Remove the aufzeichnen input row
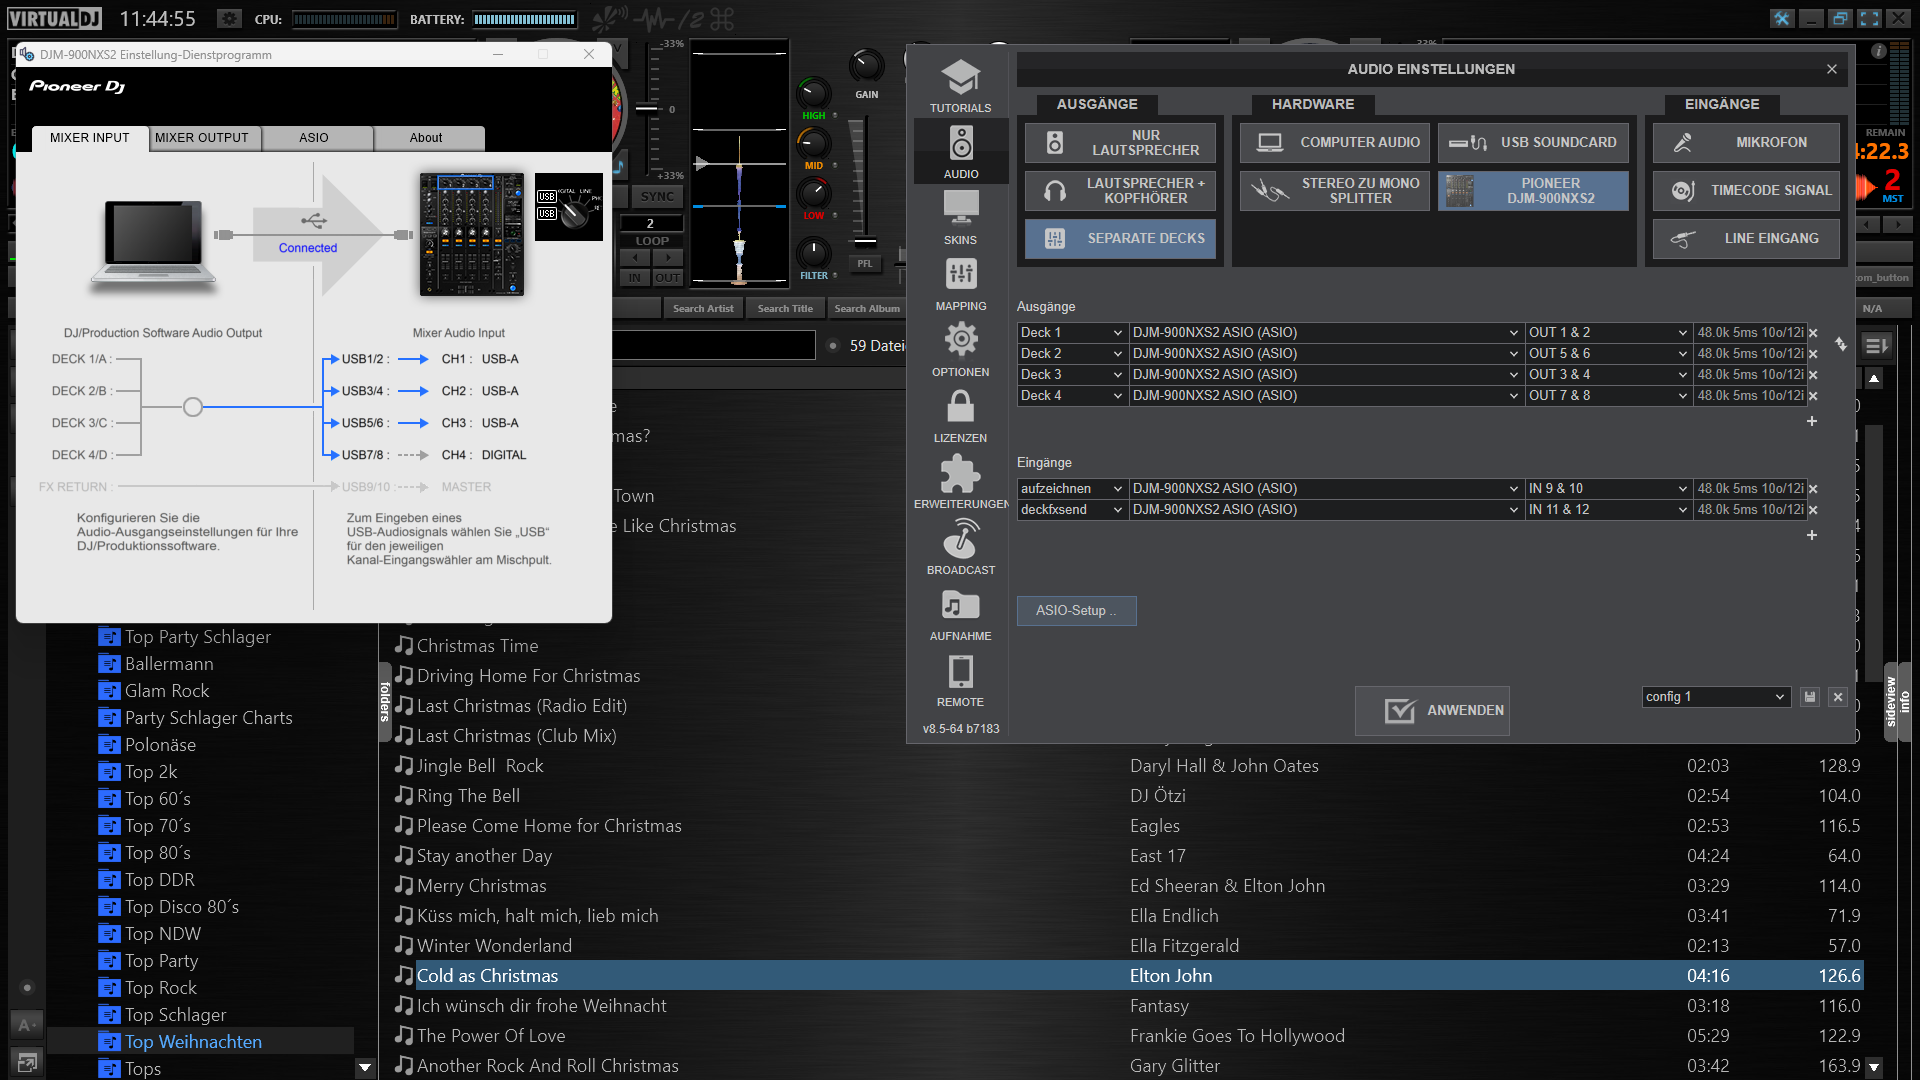The width and height of the screenshot is (1920, 1080). (x=1813, y=489)
